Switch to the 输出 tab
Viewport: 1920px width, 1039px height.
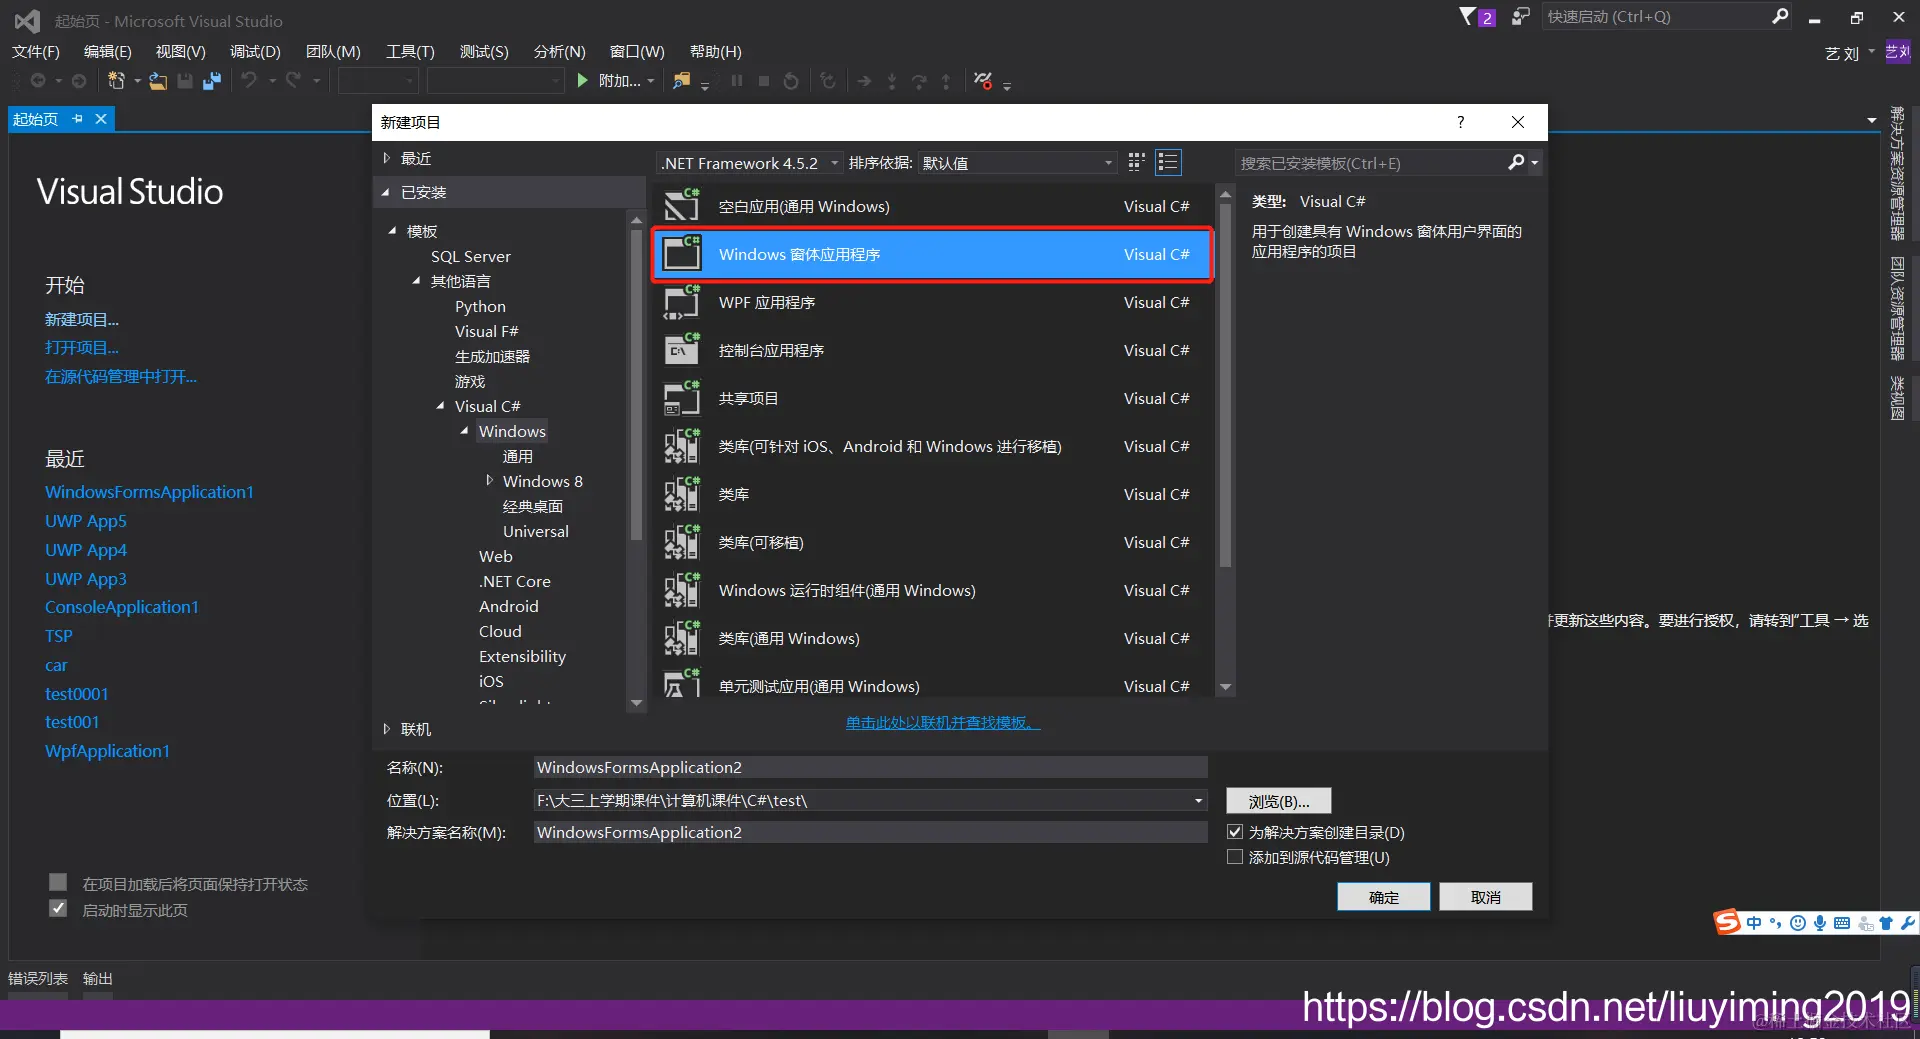tap(97, 978)
